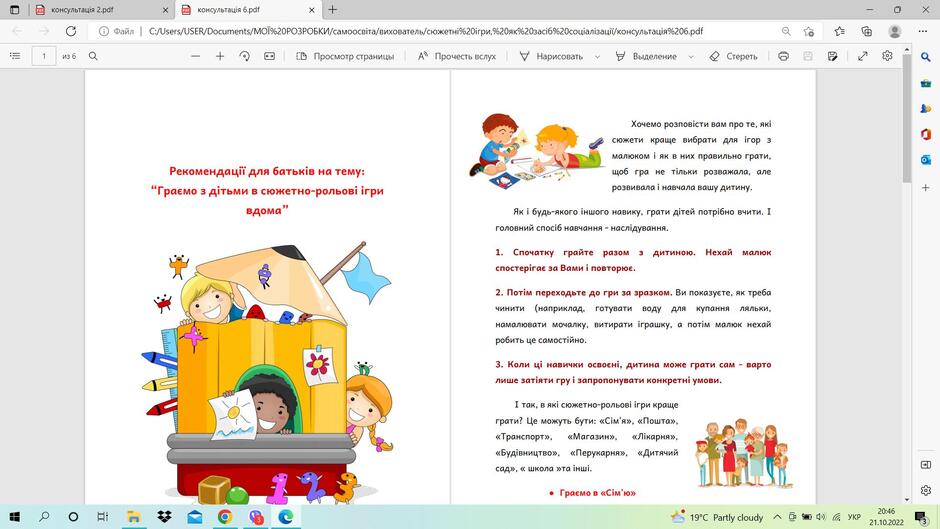Open Windows taskbar search
940x529 pixels.
pyautogui.click(x=44, y=516)
